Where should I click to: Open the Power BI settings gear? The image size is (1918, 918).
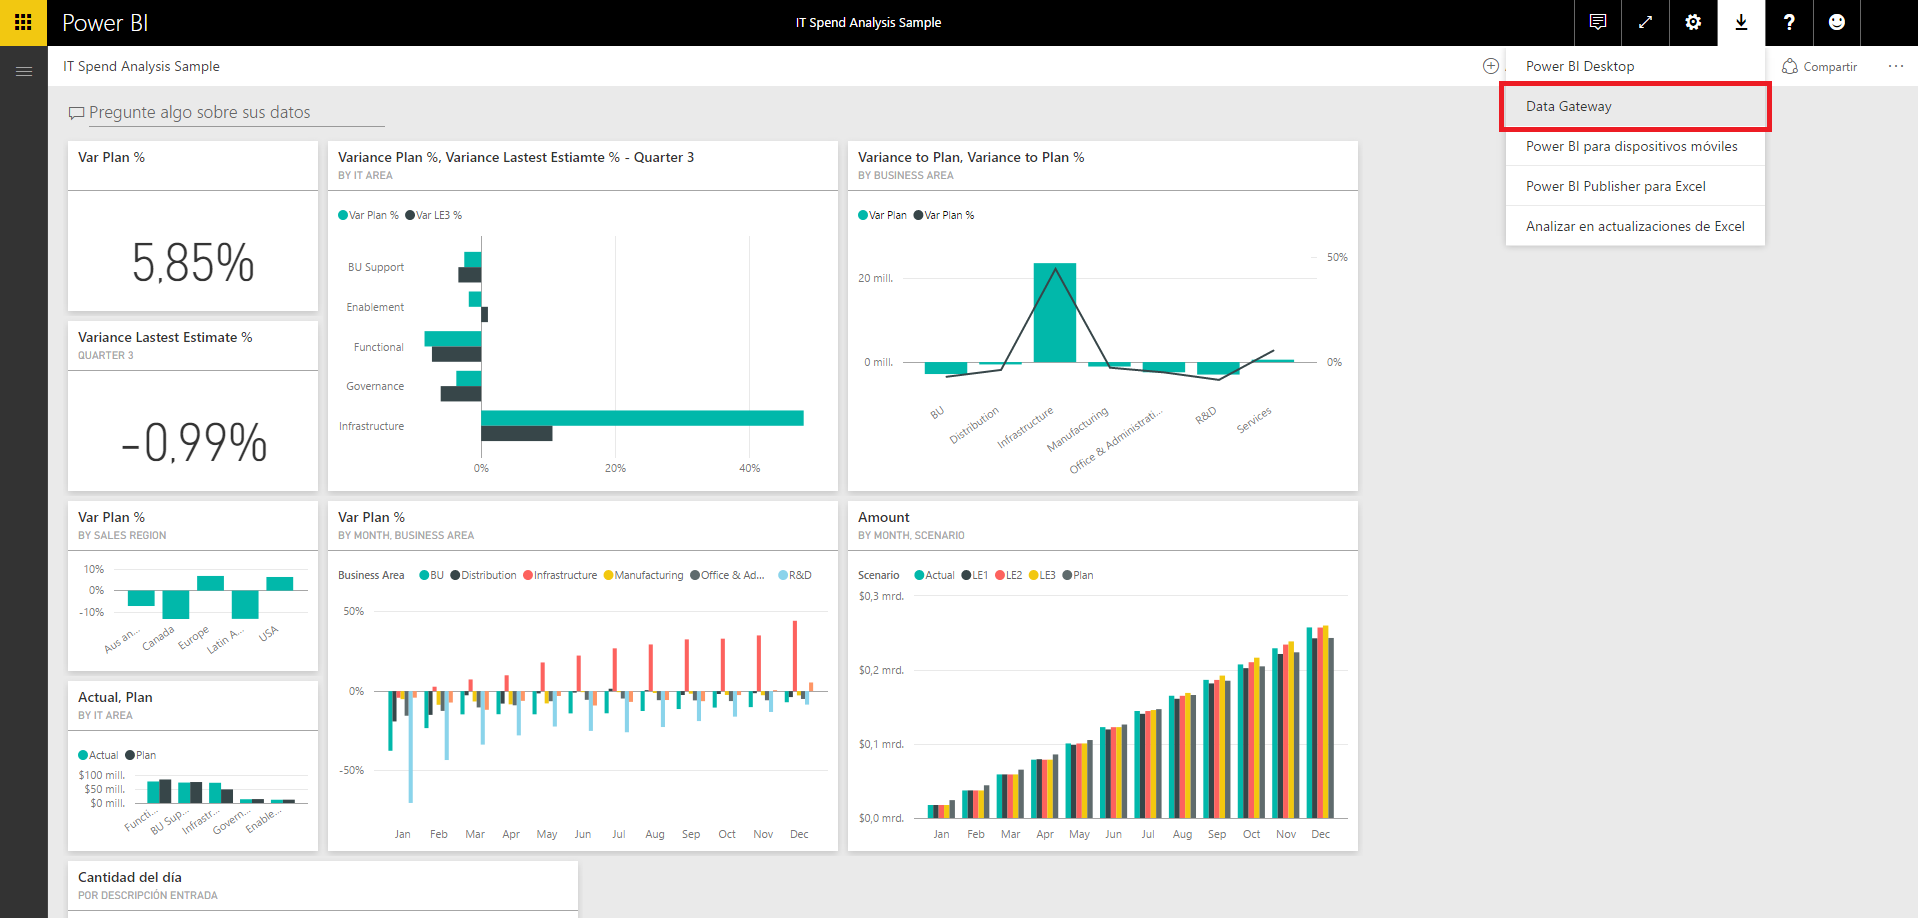[x=1693, y=22]
